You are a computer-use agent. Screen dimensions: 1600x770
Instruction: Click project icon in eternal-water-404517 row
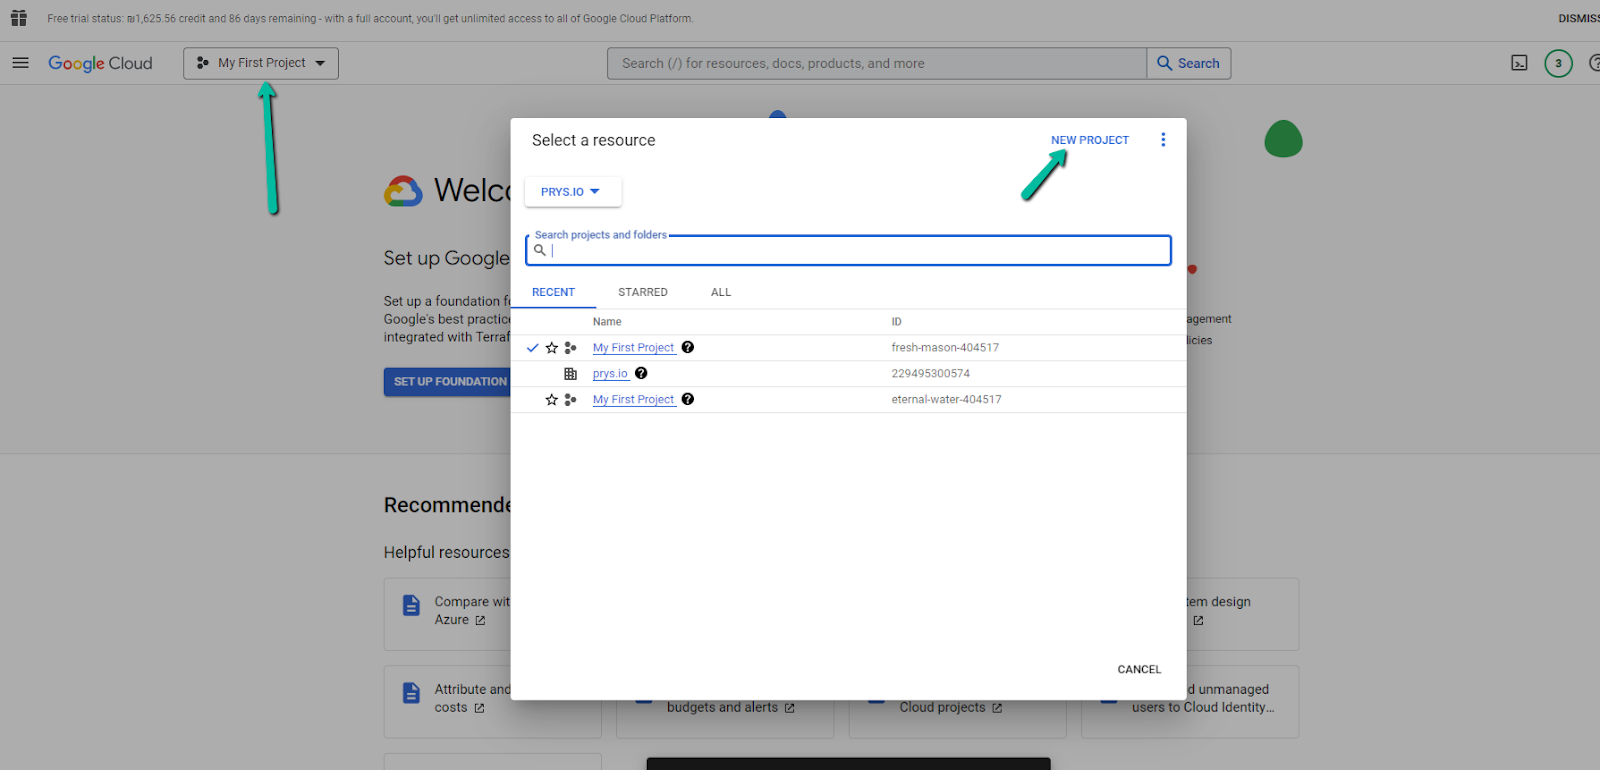(x=570, y=400)
